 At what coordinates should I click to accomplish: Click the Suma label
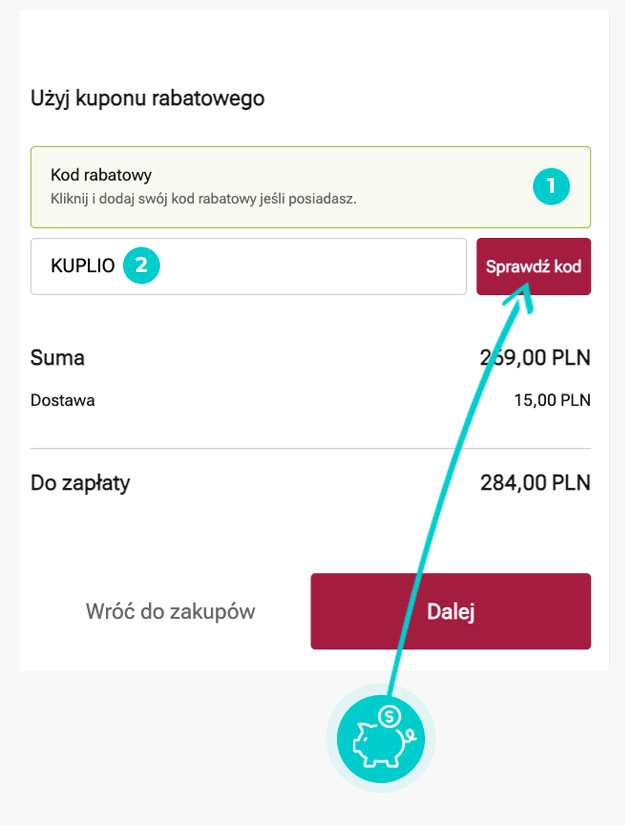pyautogui.click(x=58, y=358)
